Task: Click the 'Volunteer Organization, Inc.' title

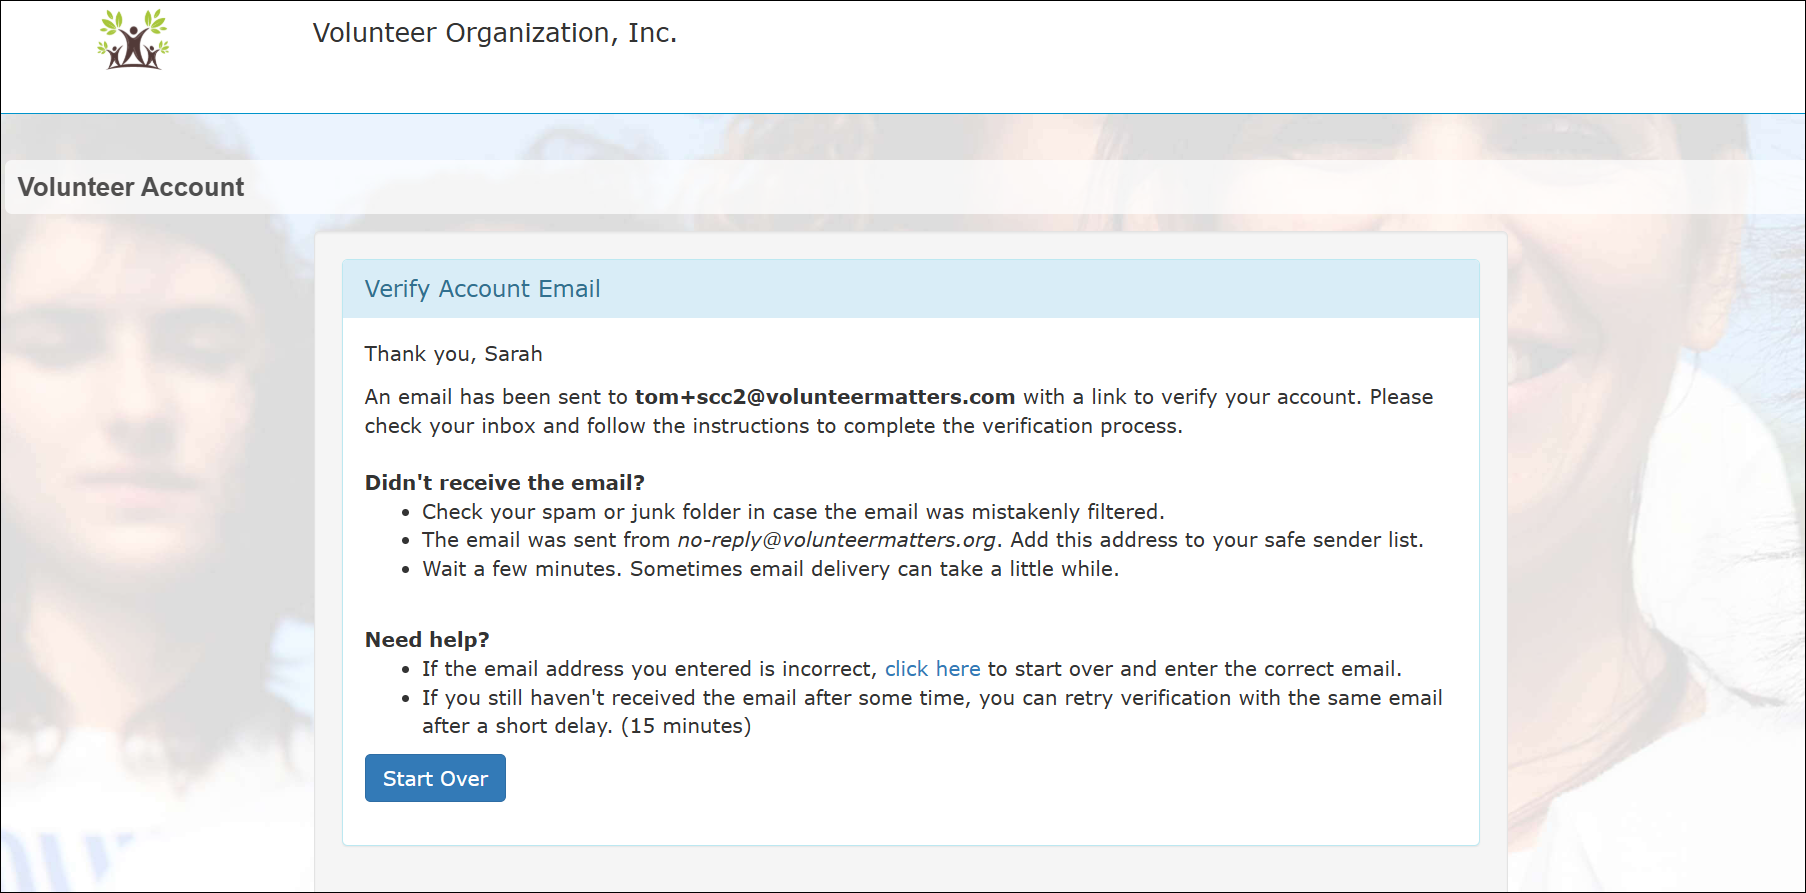Action: (x=495, y=33)
